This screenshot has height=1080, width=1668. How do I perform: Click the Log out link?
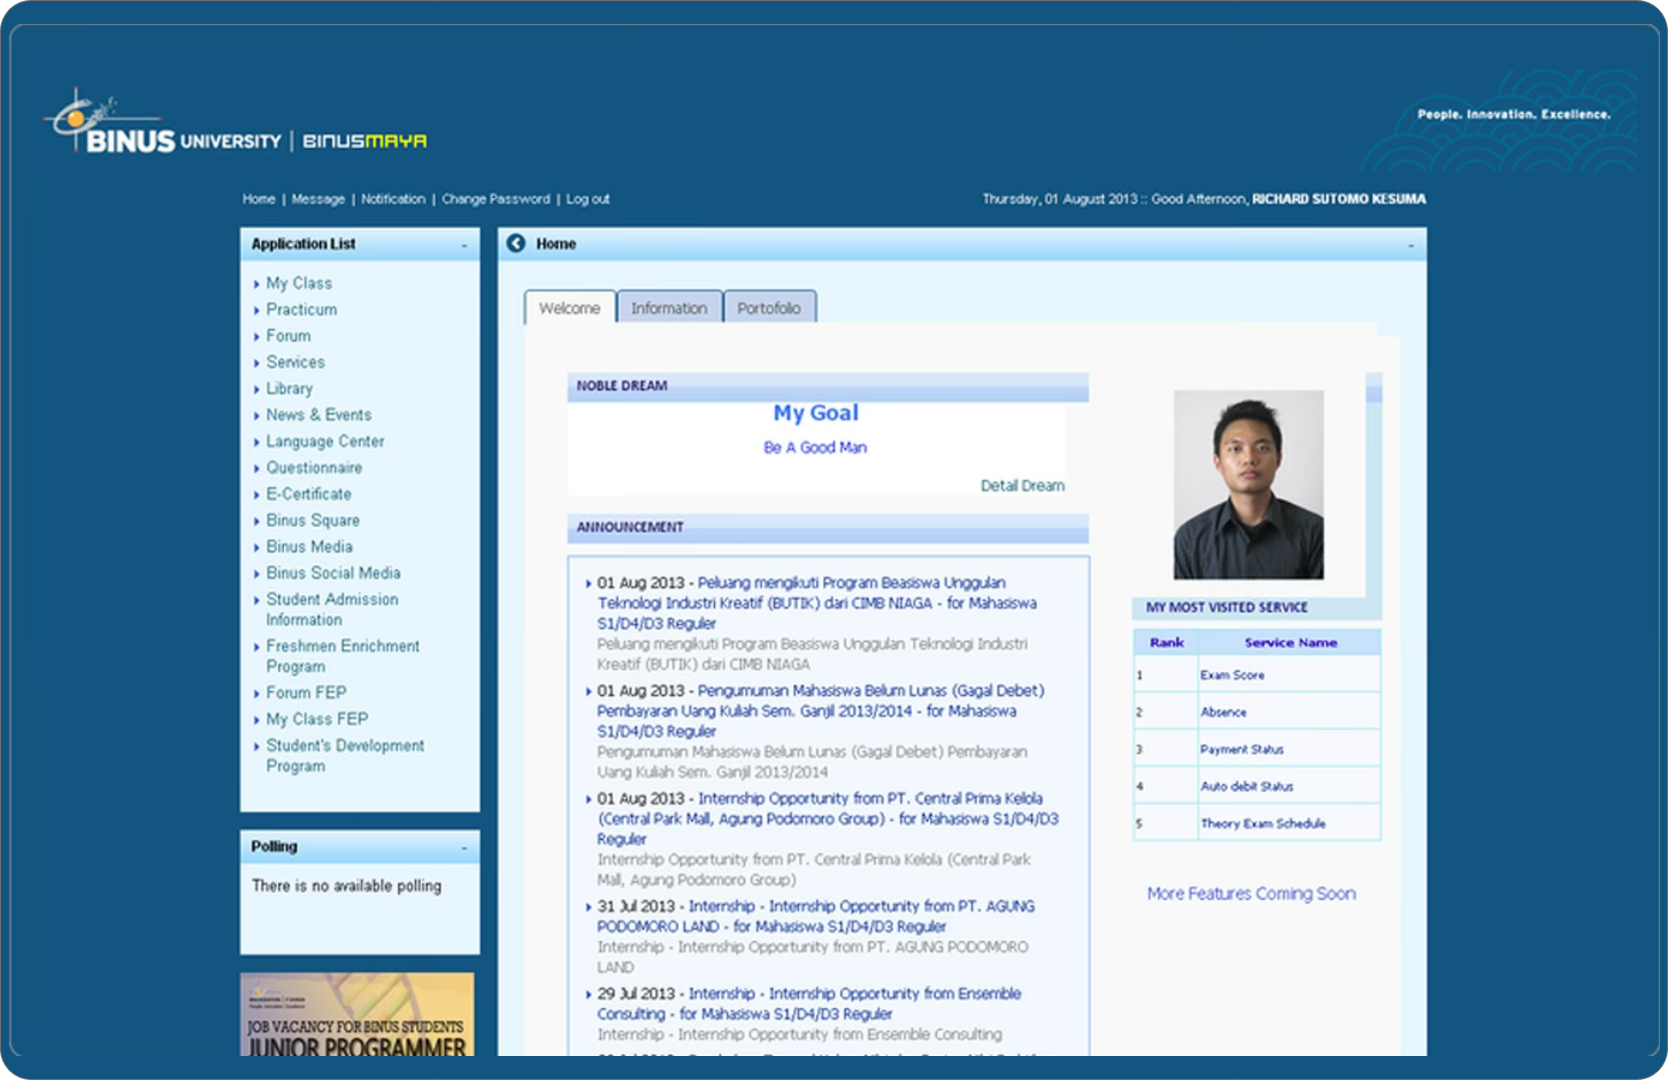587,199
